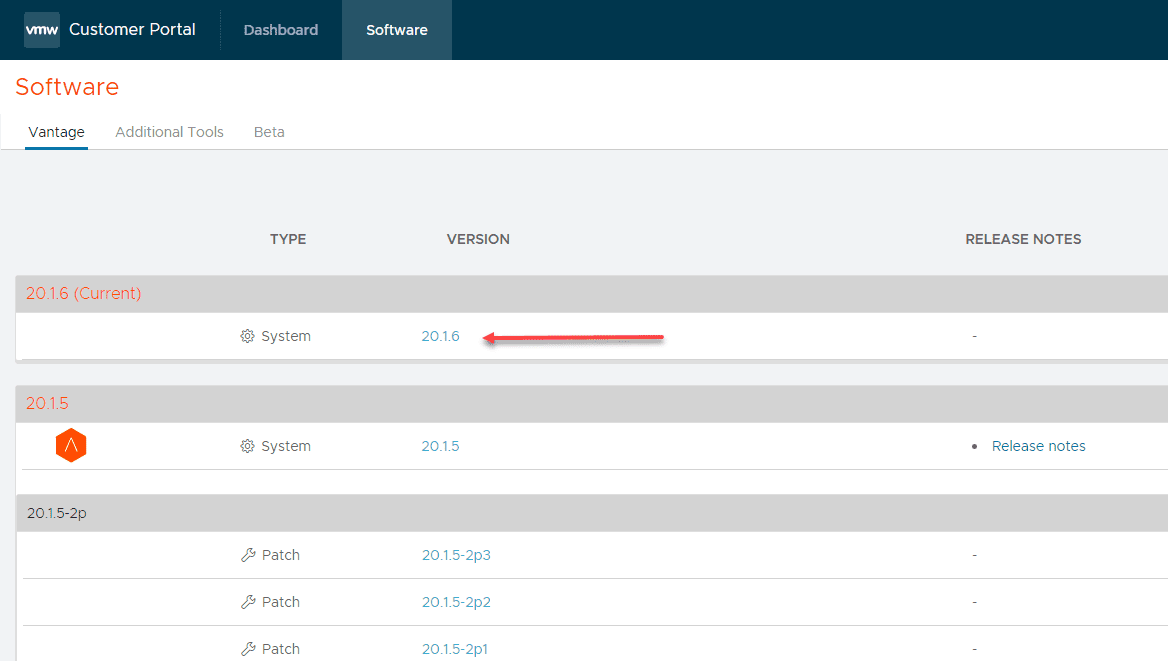Click the Patch label for 20.1.5-2p1
This screenshot has height=661, width=1168.
pyautogui.click(x=281, y=649)
